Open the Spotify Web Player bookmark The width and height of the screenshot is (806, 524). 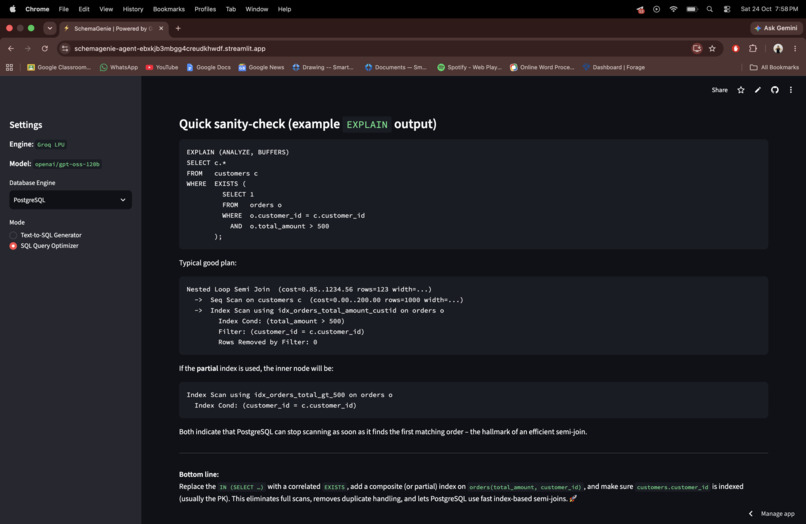pos(469,67)
